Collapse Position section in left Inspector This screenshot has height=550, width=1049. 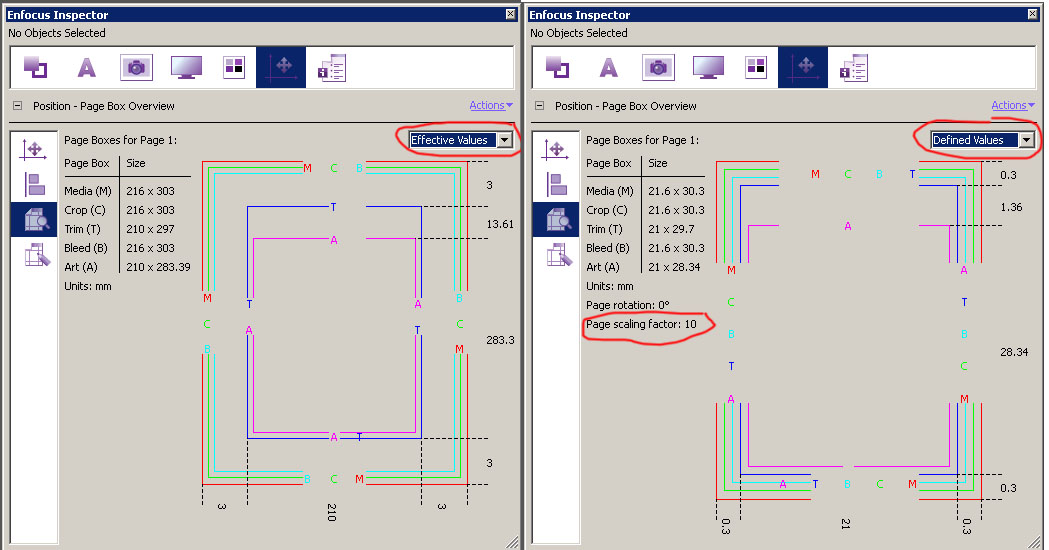click(17, 106)
